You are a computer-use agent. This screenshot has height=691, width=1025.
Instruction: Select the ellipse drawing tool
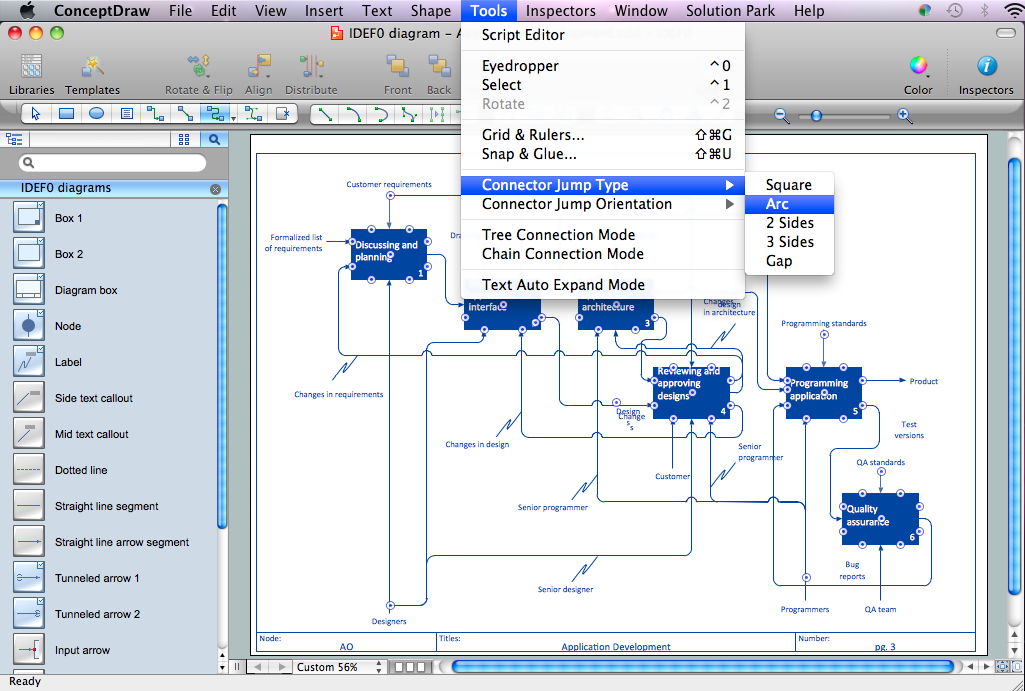coord(96,114)
